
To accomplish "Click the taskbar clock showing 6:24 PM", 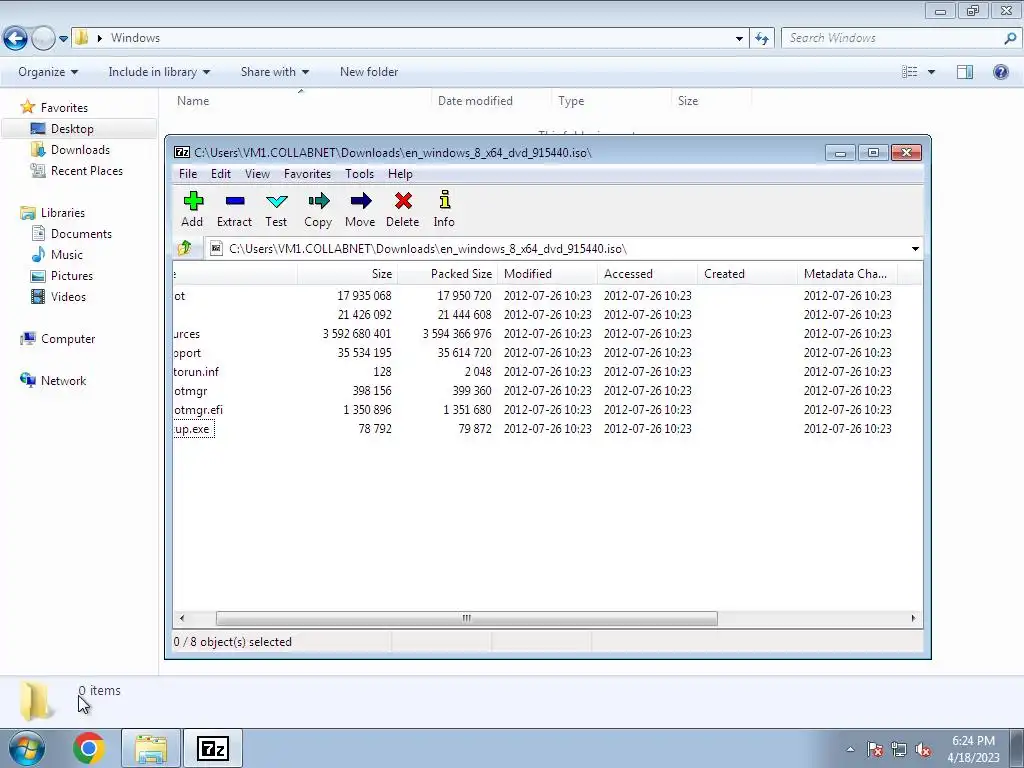I will (x=973, y=749).
